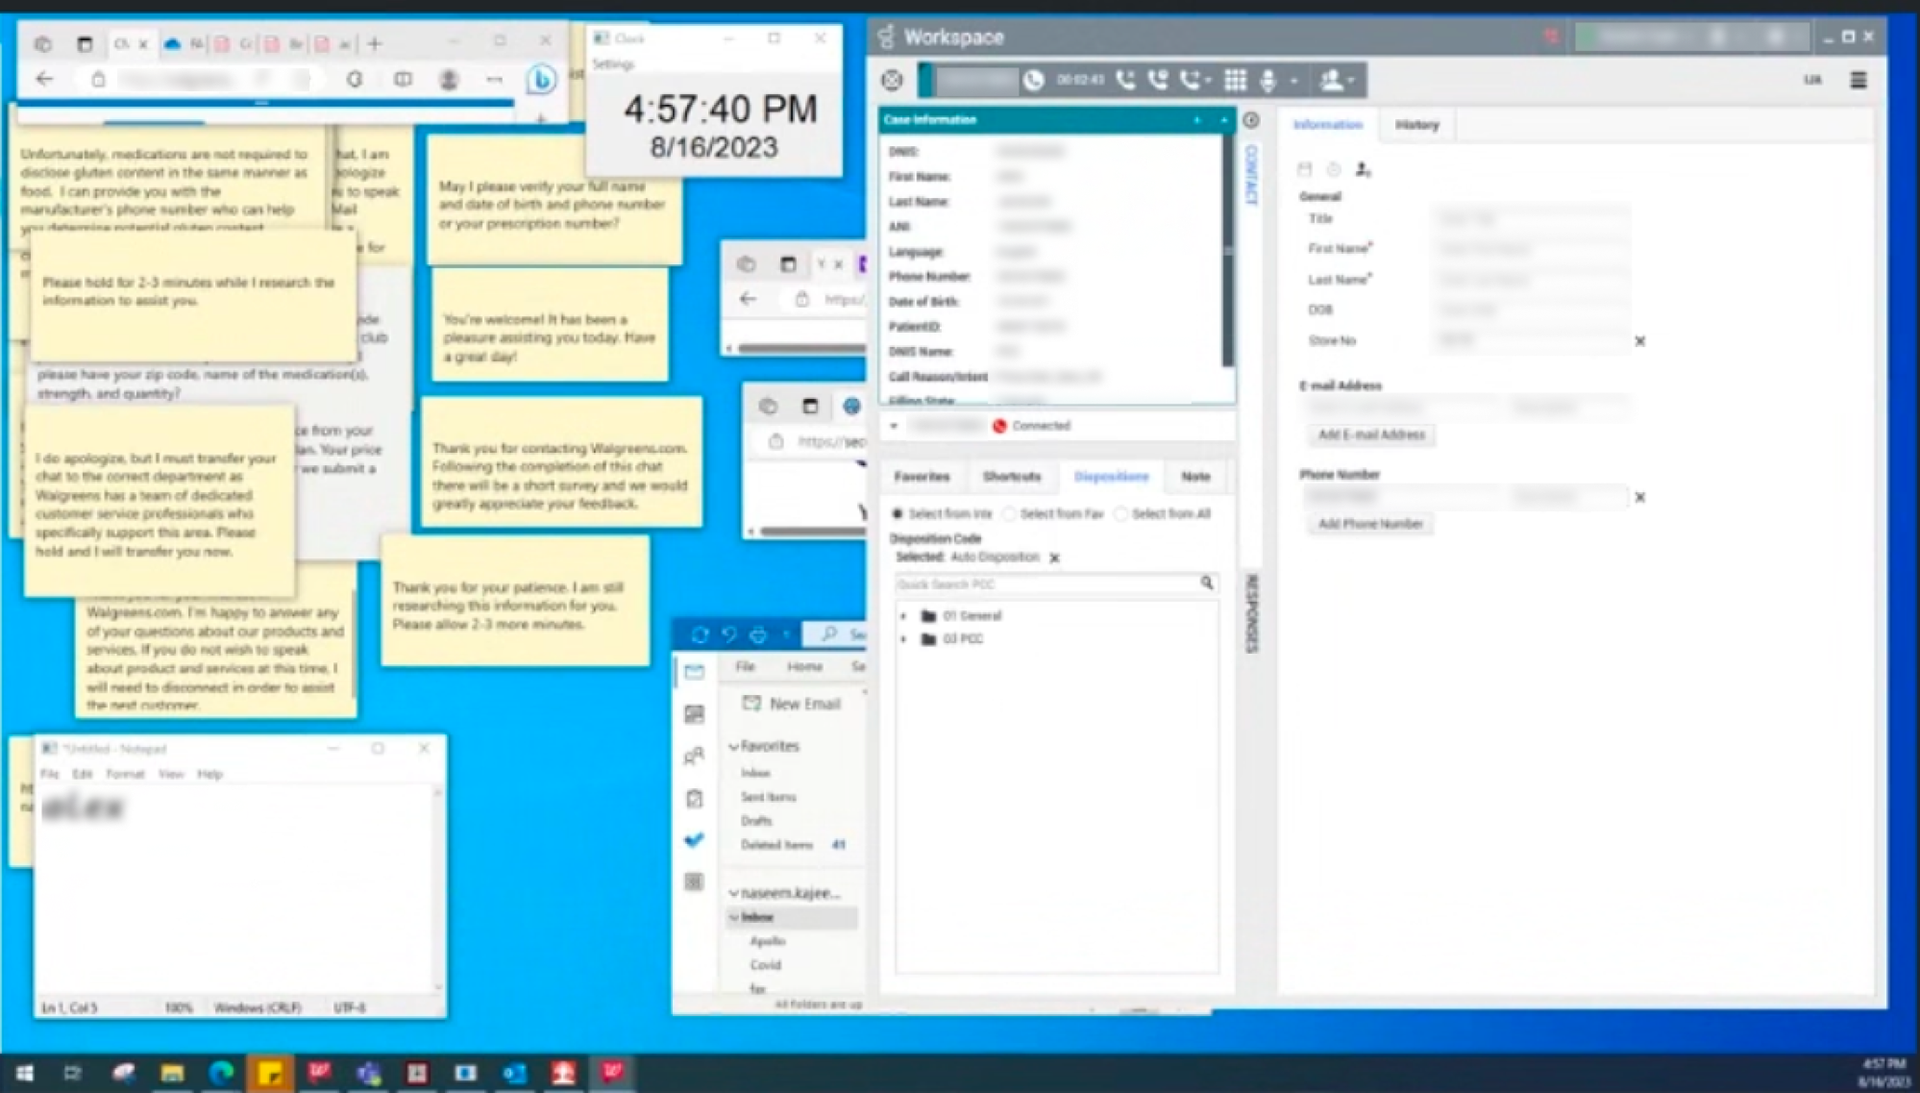The image size is (1920, 1093).
Task: Open Outlook People view in sidebar
Action: point(694,756)
